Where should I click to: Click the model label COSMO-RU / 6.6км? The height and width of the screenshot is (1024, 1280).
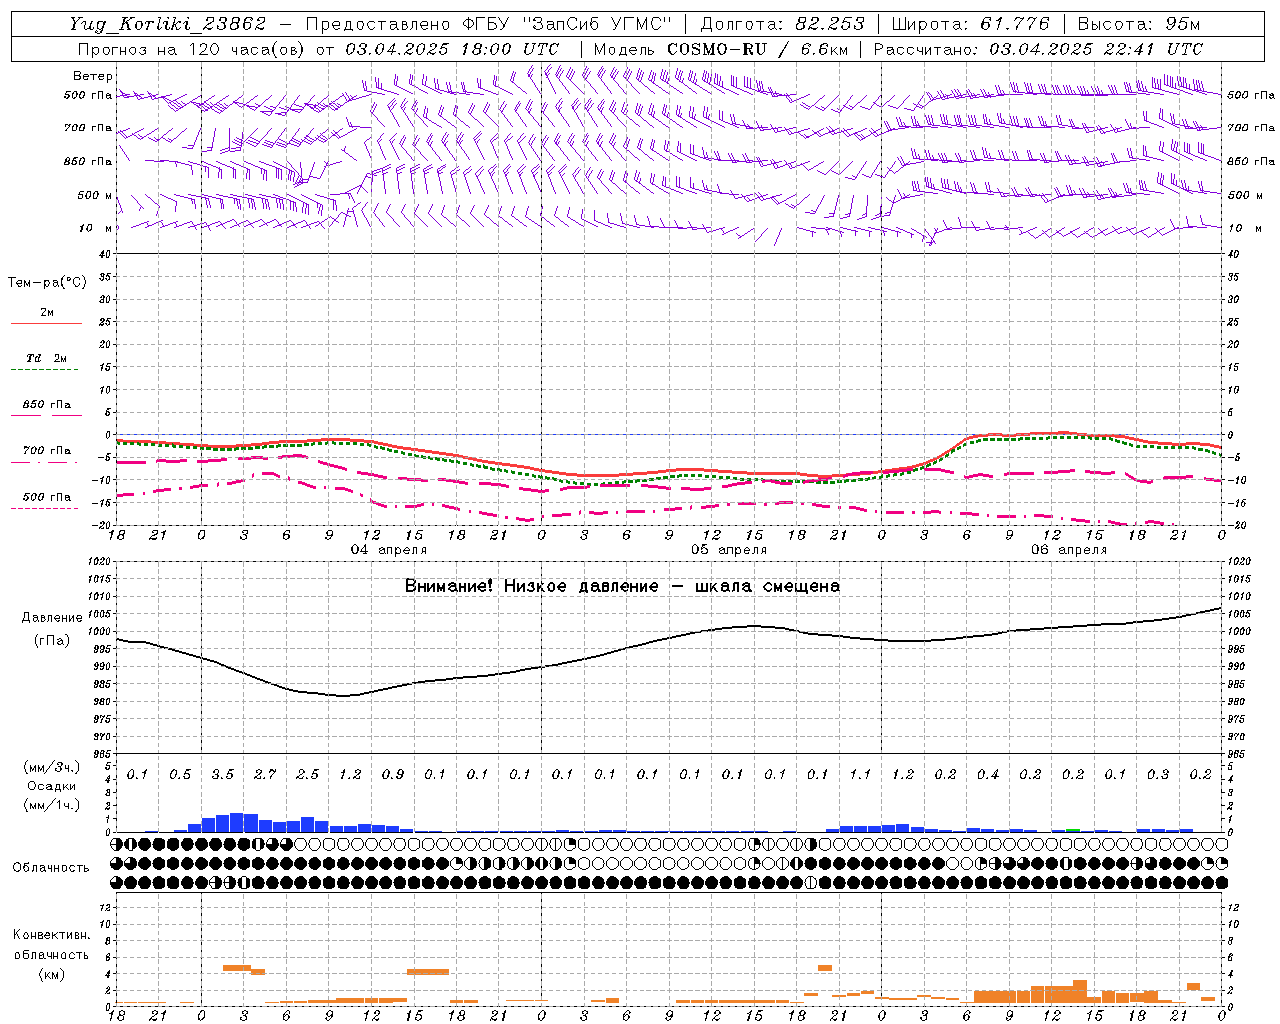coord(758,49)
